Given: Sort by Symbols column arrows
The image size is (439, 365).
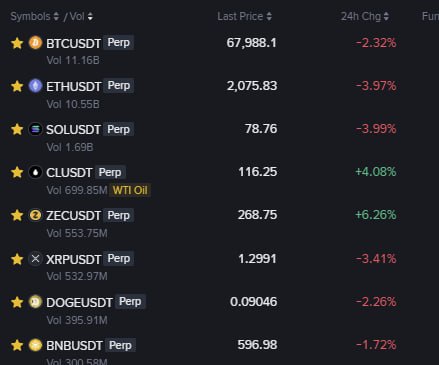Looking at the screenshot, I should pos(56,16).
